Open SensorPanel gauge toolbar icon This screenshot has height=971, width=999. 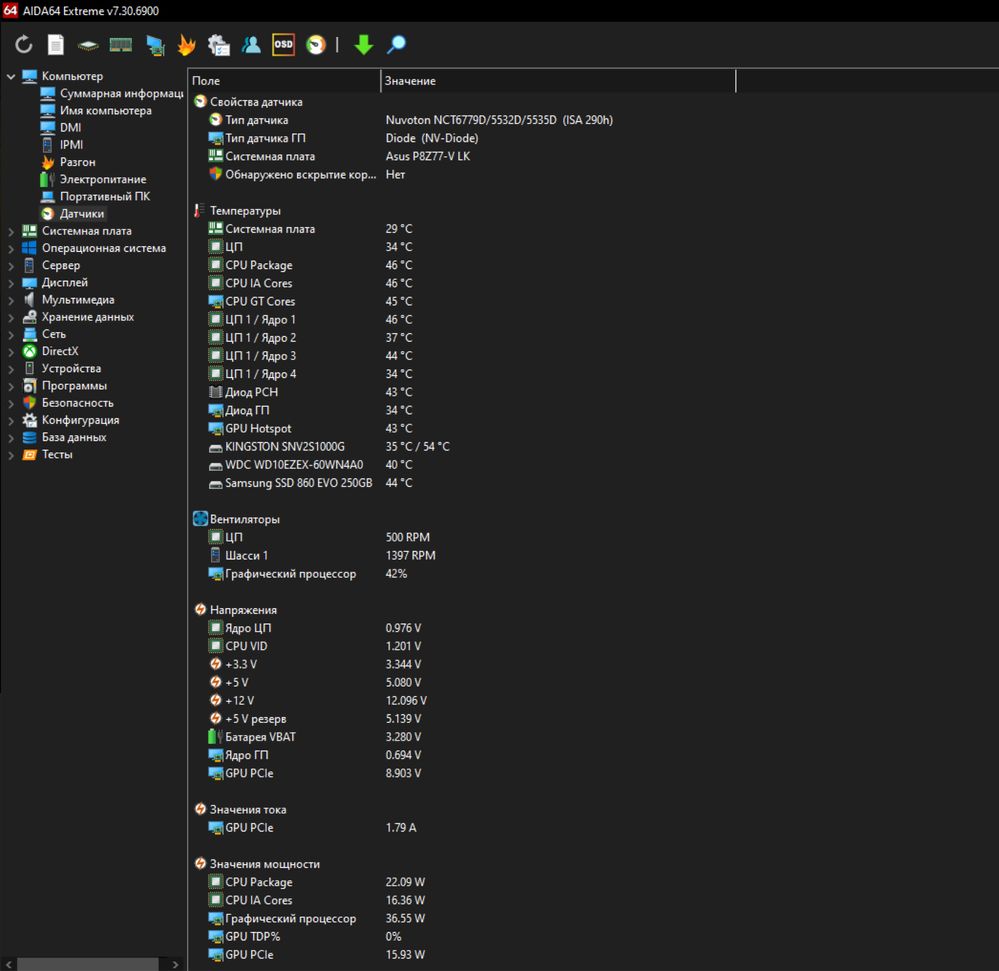click(316, 45)
